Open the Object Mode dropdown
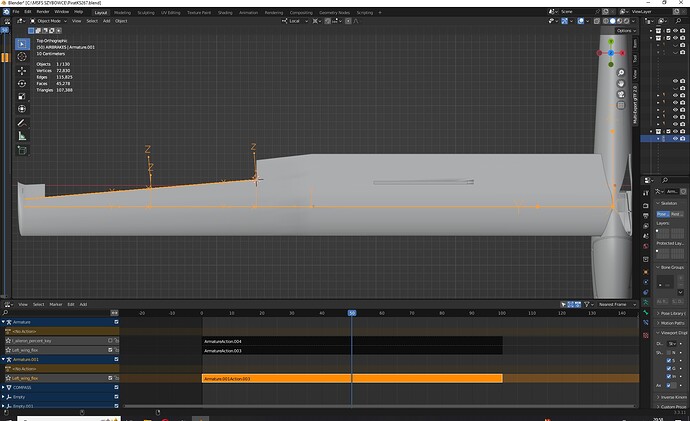Viewport: 690px width, 421px height. click(48, 21)
